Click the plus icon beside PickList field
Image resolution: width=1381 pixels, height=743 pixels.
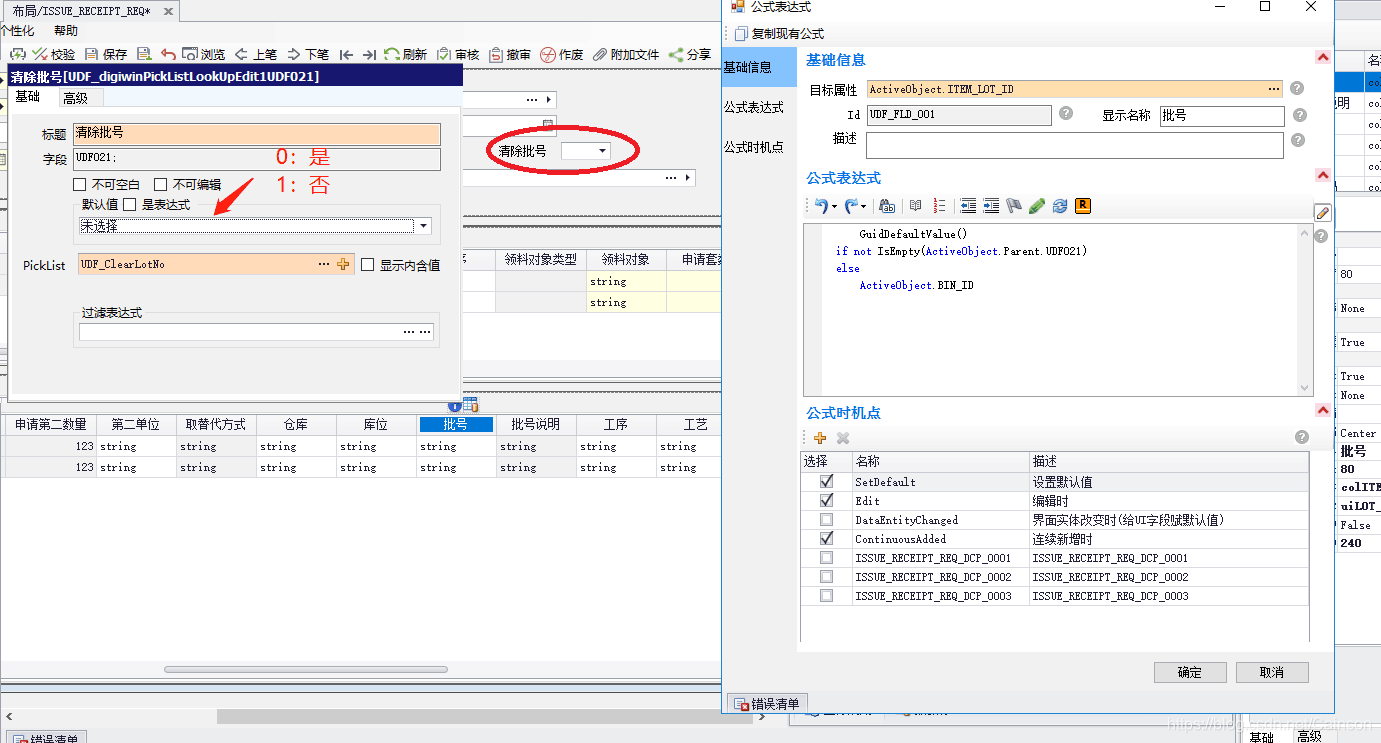coord(344,264)
